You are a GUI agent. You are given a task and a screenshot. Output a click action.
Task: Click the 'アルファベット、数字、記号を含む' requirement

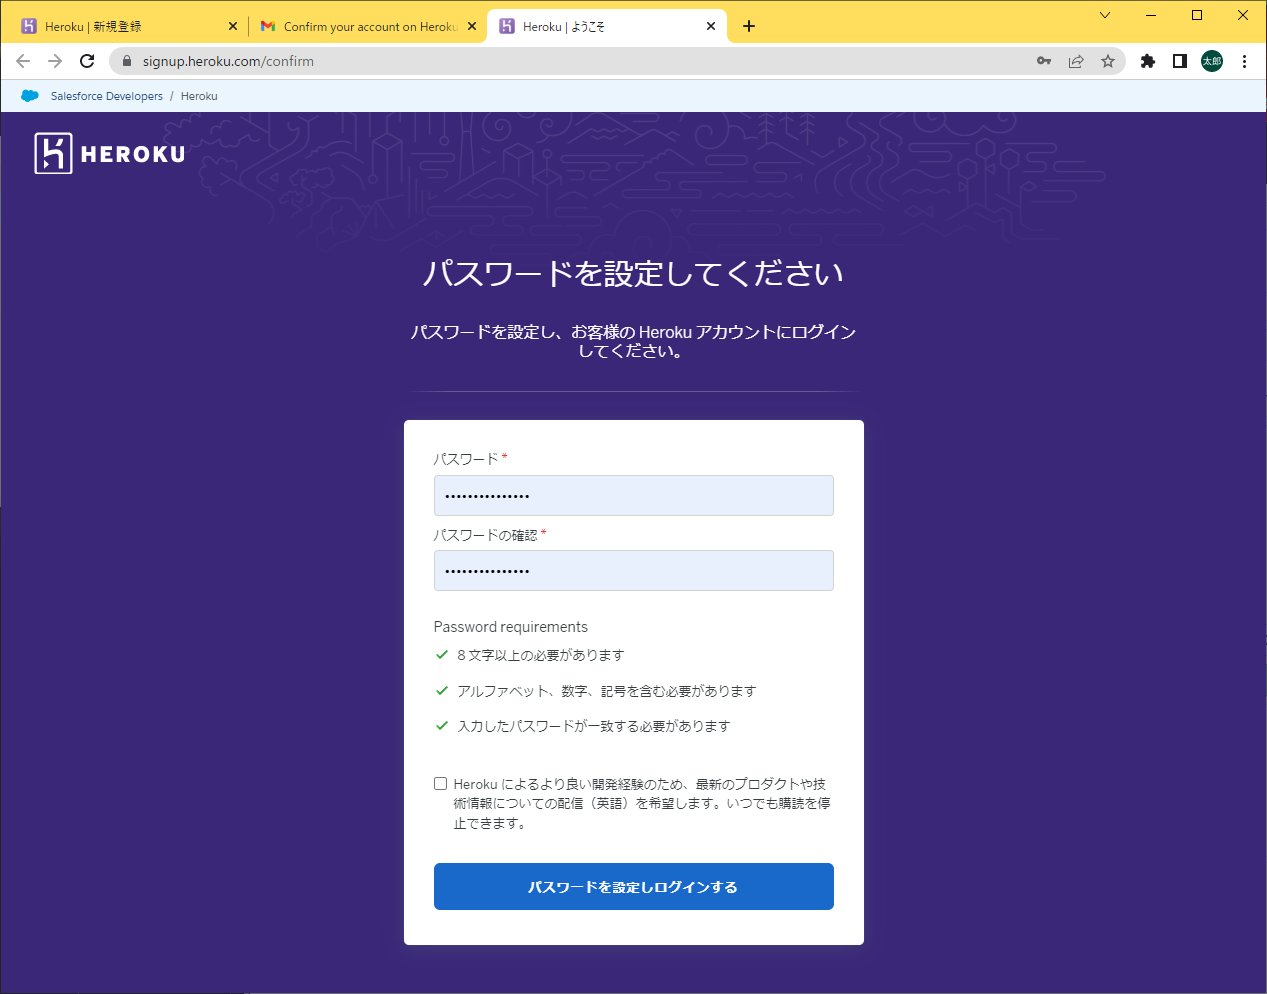(606, 691)
